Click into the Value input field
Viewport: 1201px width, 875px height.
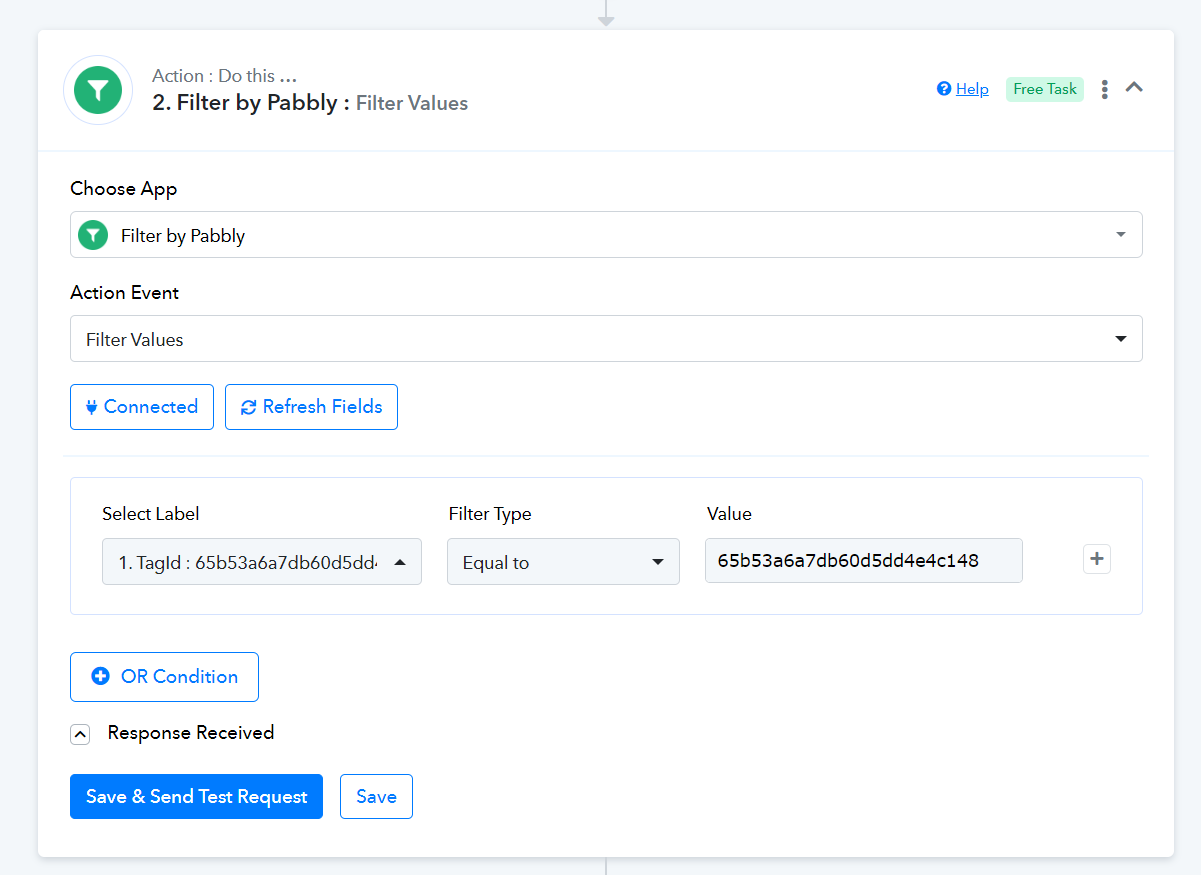(863, 560)
